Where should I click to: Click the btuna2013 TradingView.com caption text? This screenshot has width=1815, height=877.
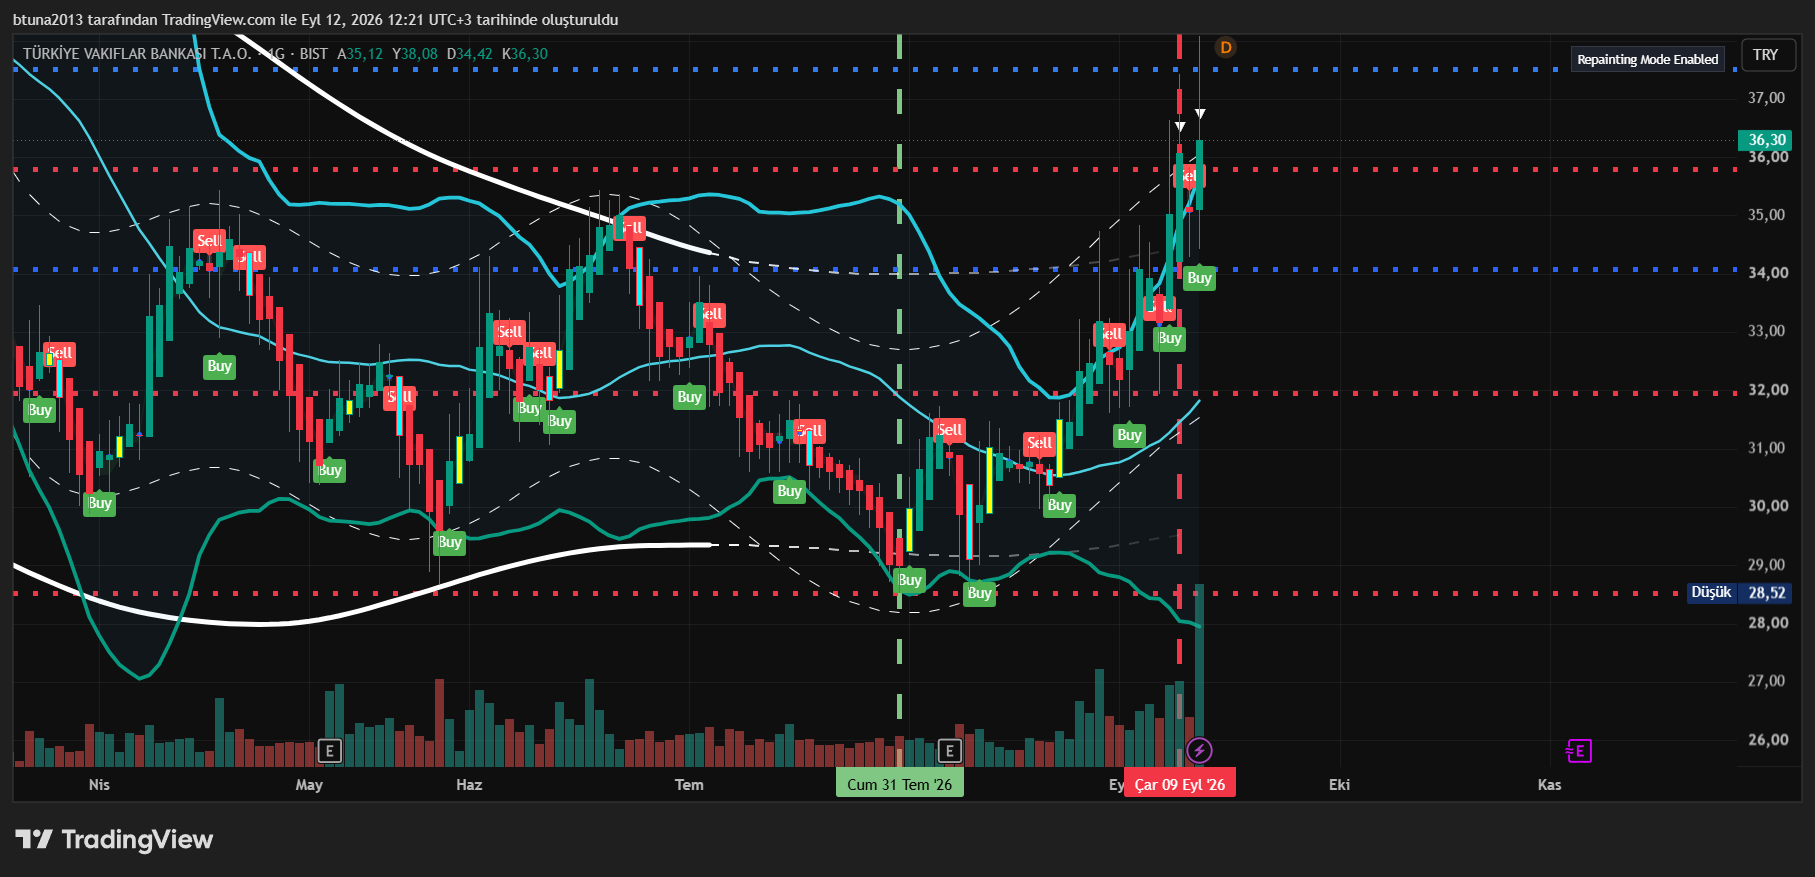[315, 20]
